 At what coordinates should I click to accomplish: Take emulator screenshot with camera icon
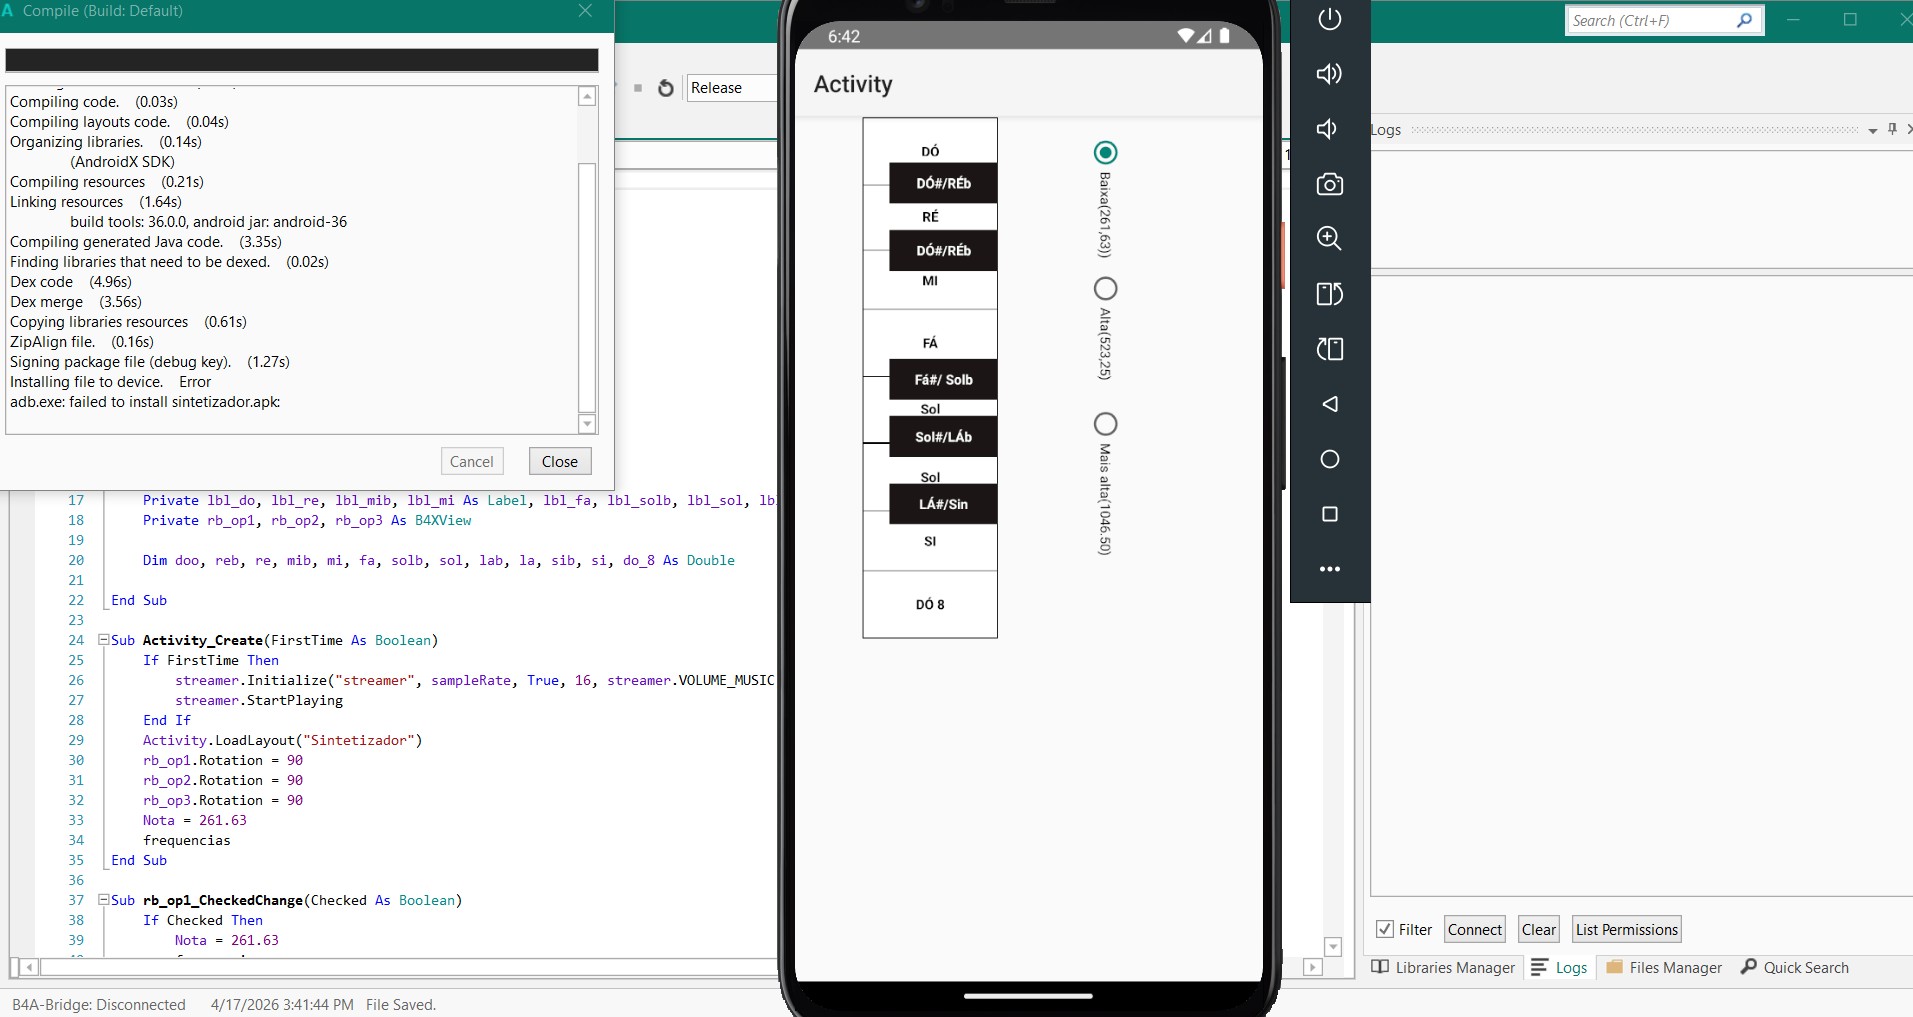(x=1329, y=184)
